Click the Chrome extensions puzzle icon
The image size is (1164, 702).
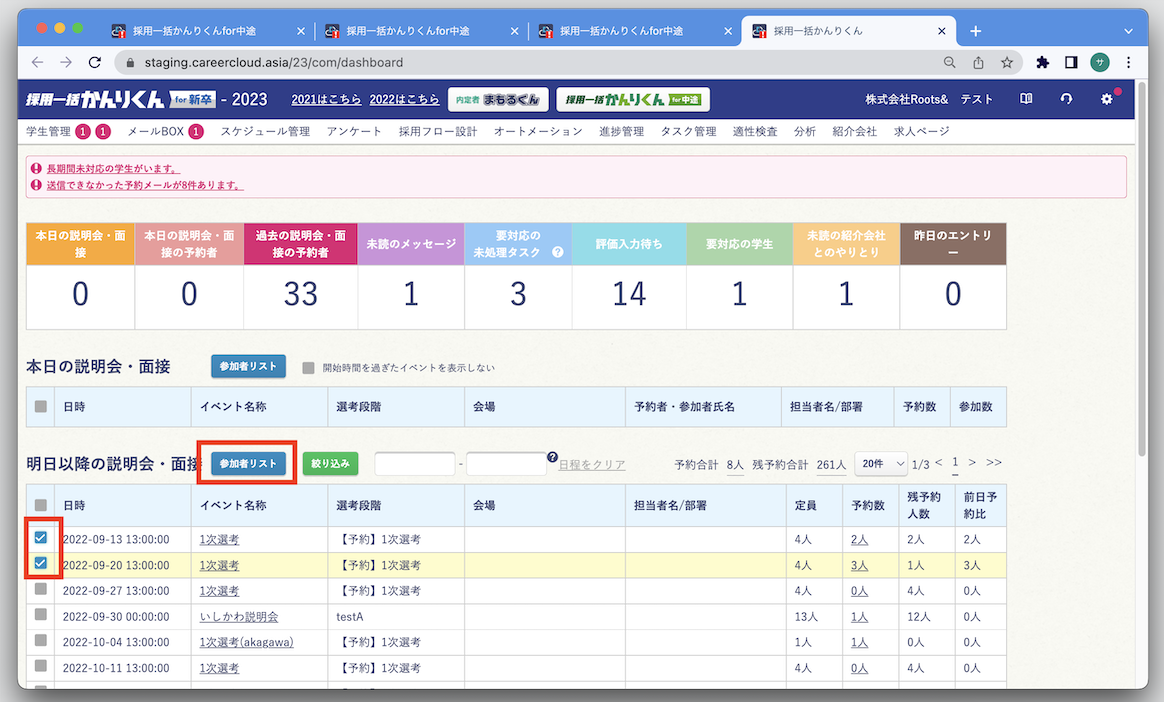pyautogui.click(x=1042, y=62)
